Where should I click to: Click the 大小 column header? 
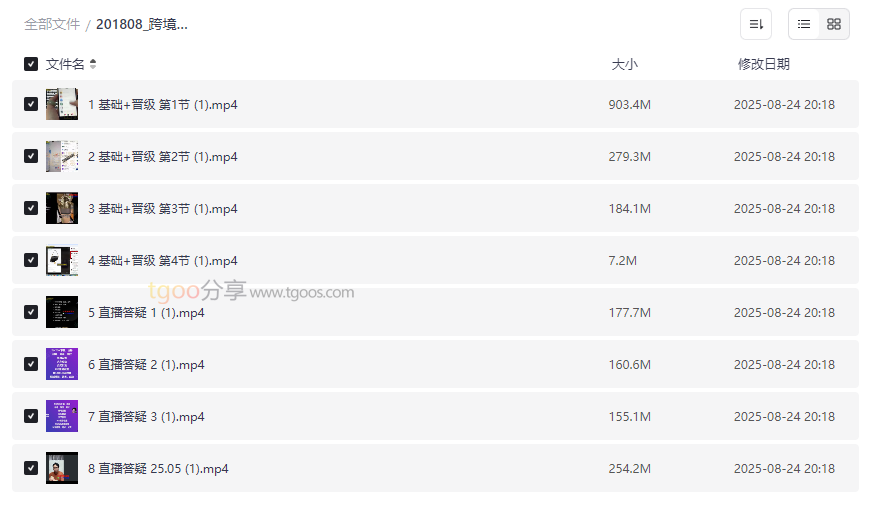pyautogui.click(x=624, y=64)
